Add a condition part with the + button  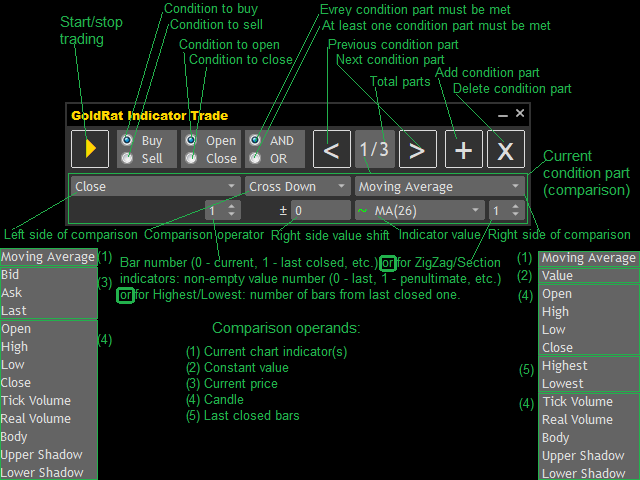click(x=464, y=149)
